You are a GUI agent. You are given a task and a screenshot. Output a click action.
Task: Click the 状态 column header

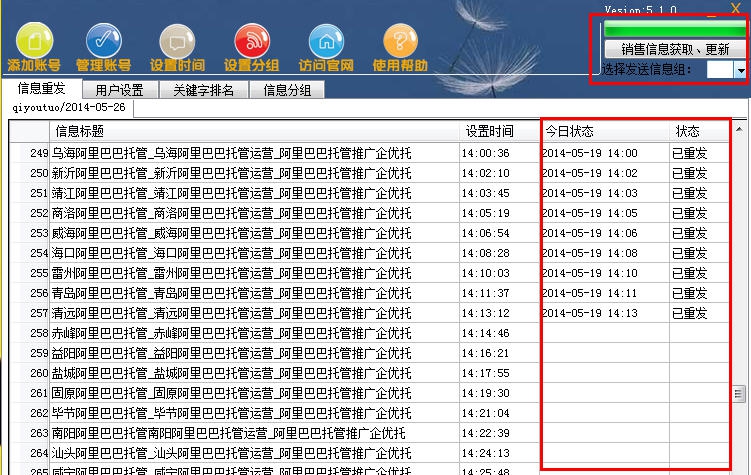[699, 131]
